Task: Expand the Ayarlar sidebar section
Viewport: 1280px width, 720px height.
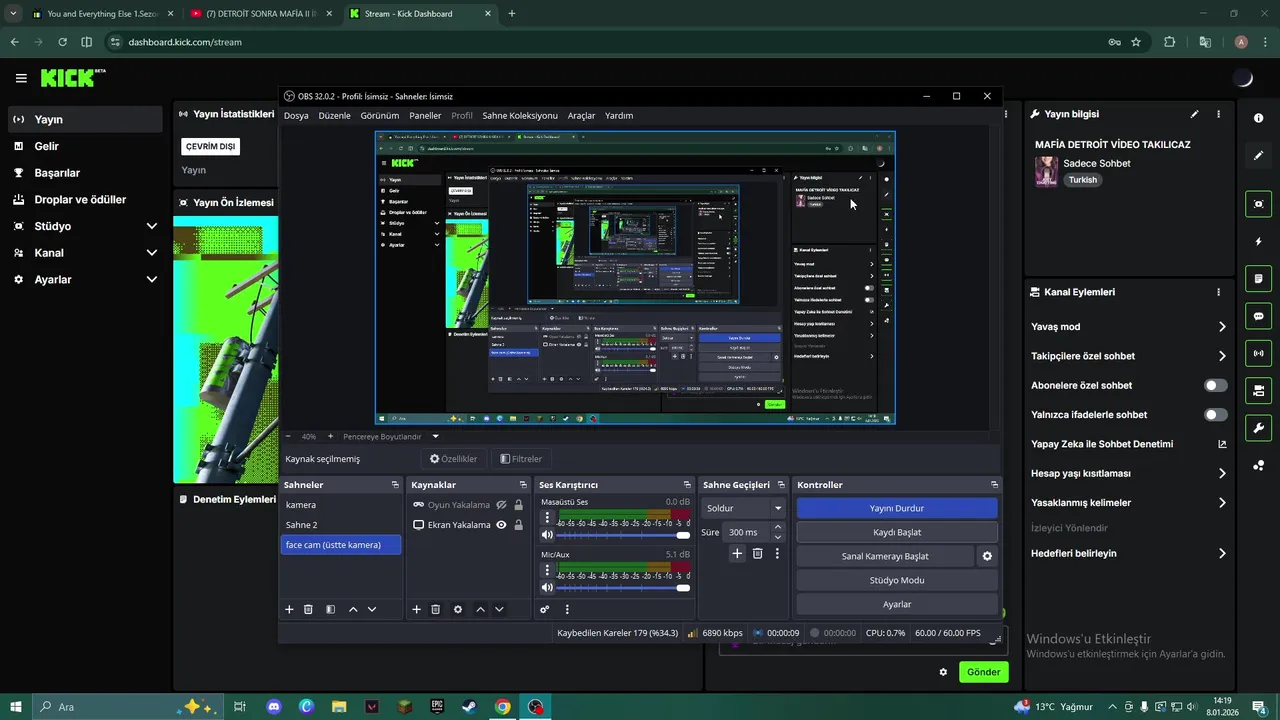Action: [152, 280]
